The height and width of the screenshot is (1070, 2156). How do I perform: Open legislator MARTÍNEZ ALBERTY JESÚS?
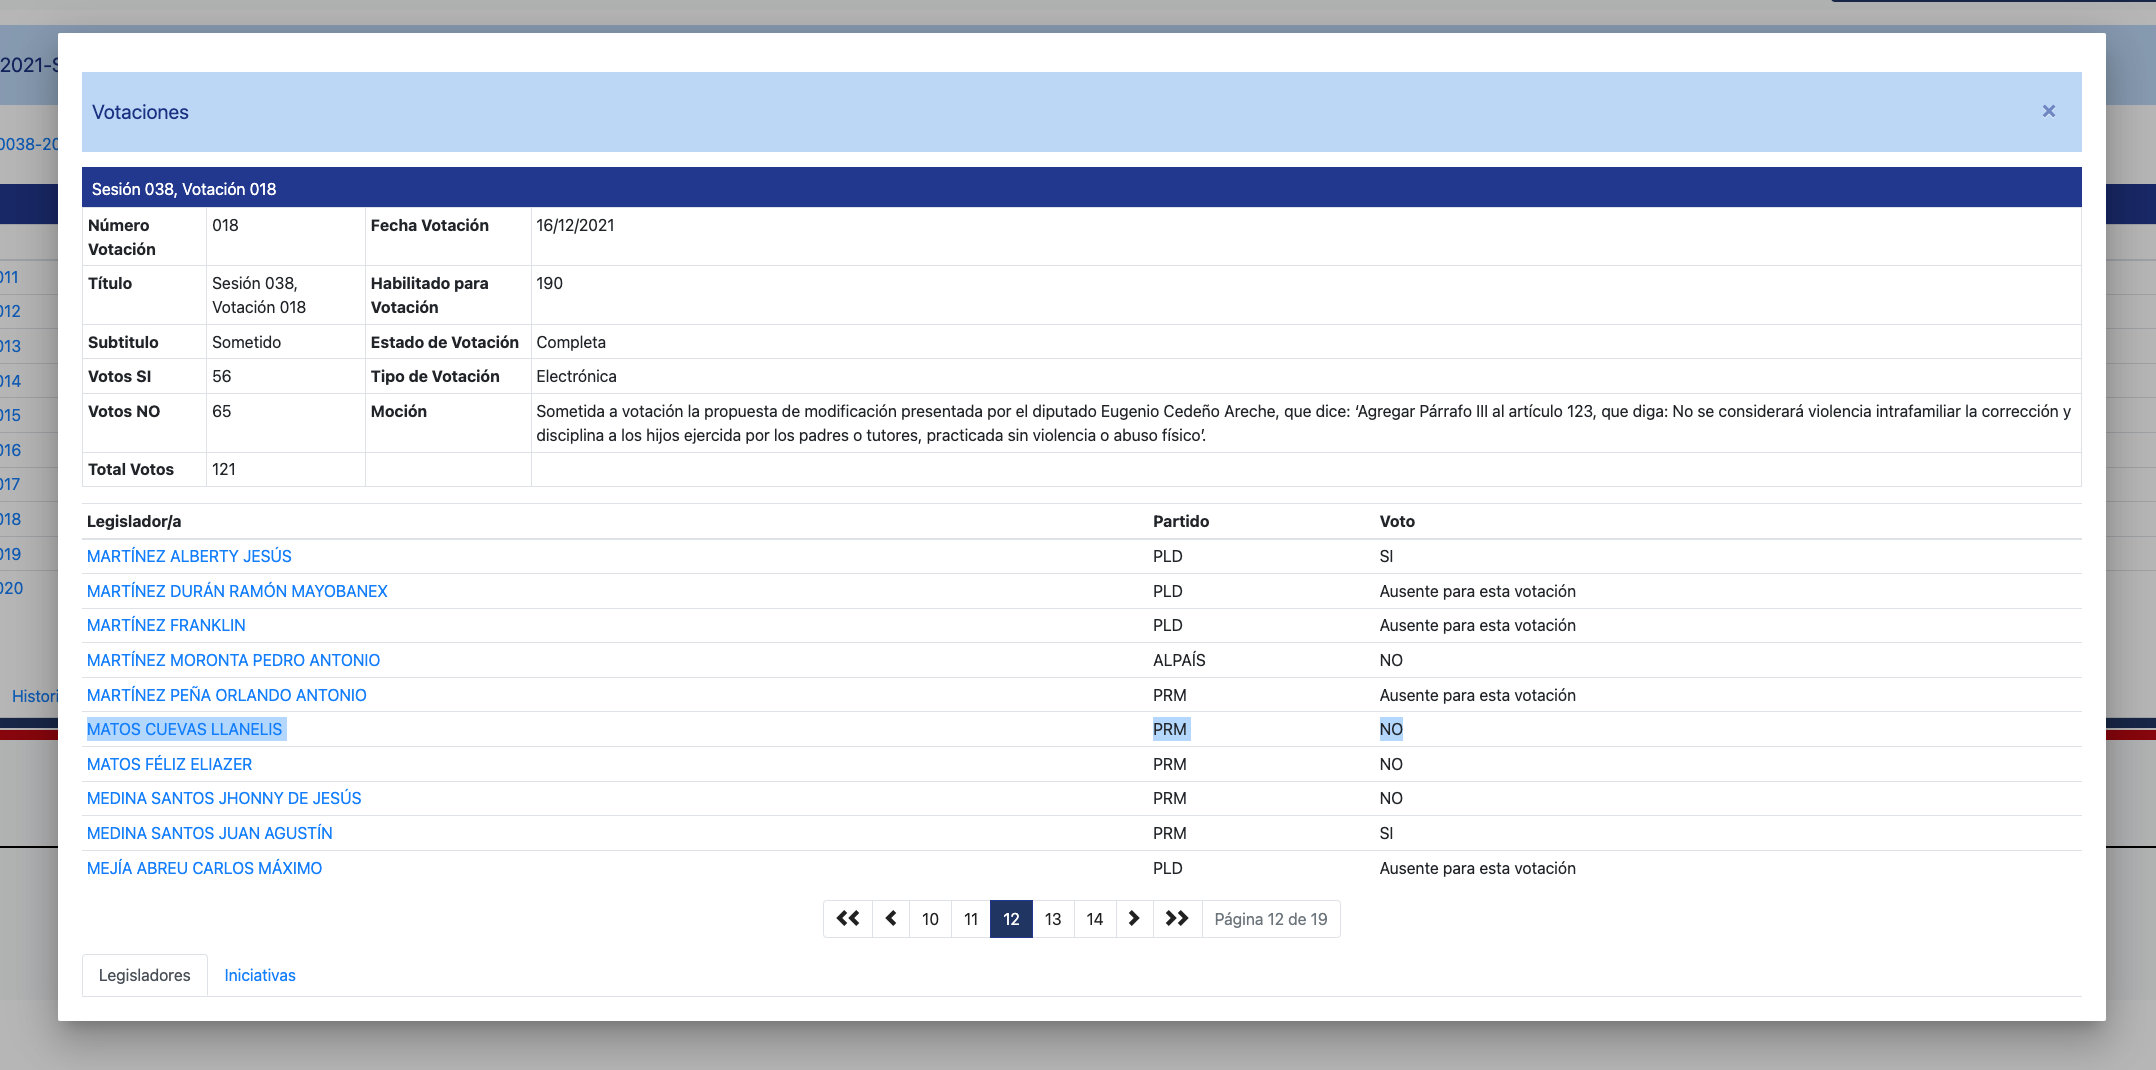click(x=189, y=556)
